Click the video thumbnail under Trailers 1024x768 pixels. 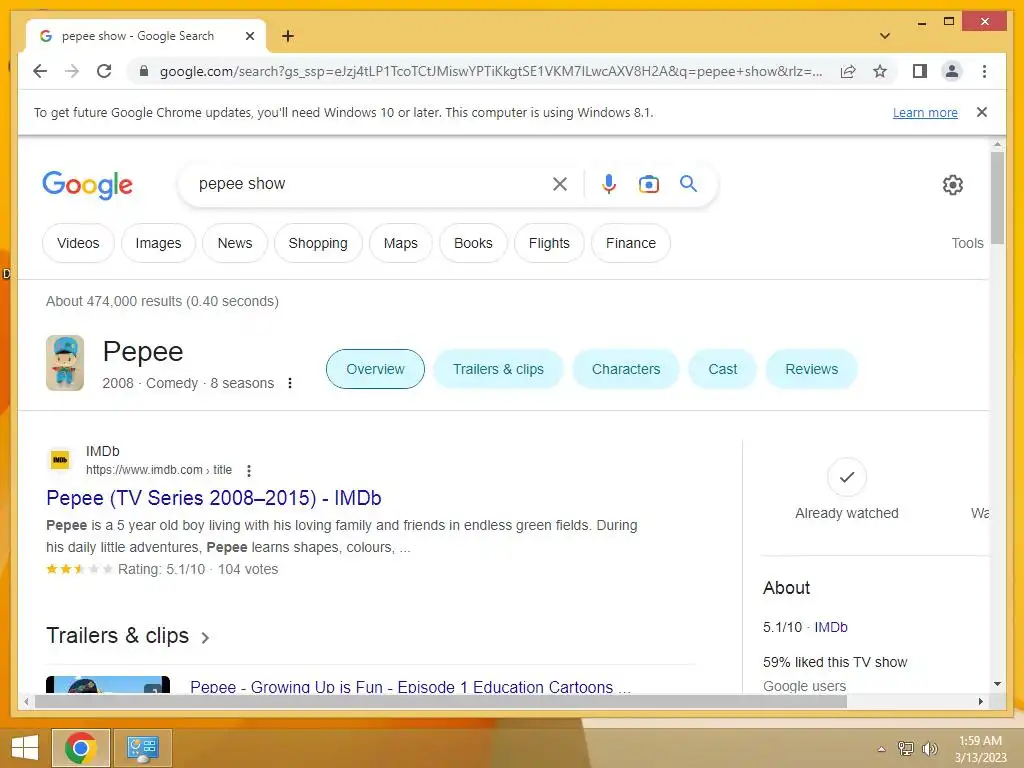108,684
